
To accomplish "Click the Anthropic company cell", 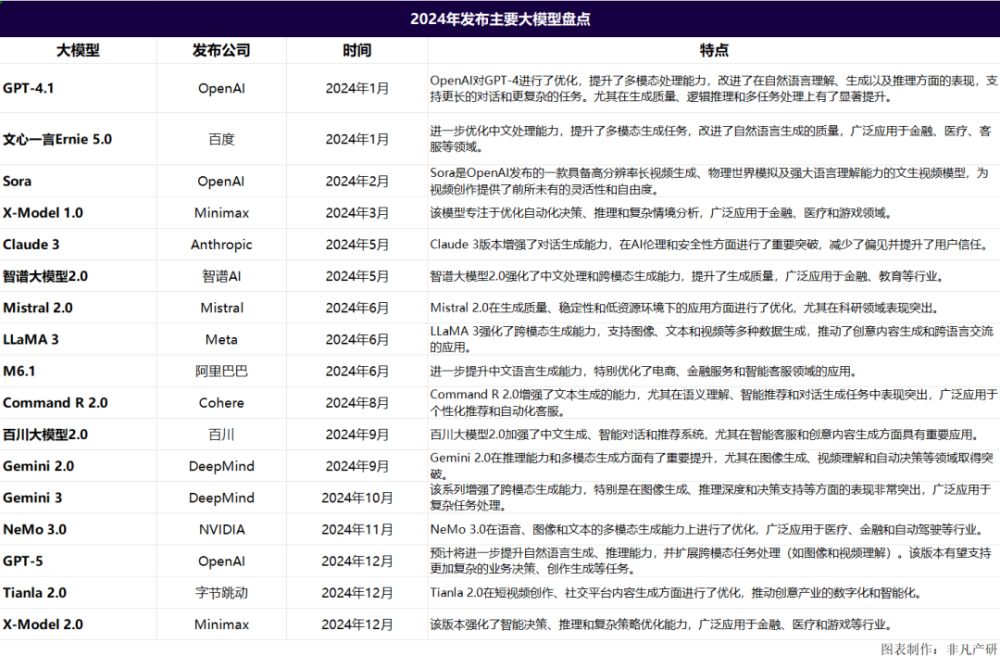I will click(221, 245).
